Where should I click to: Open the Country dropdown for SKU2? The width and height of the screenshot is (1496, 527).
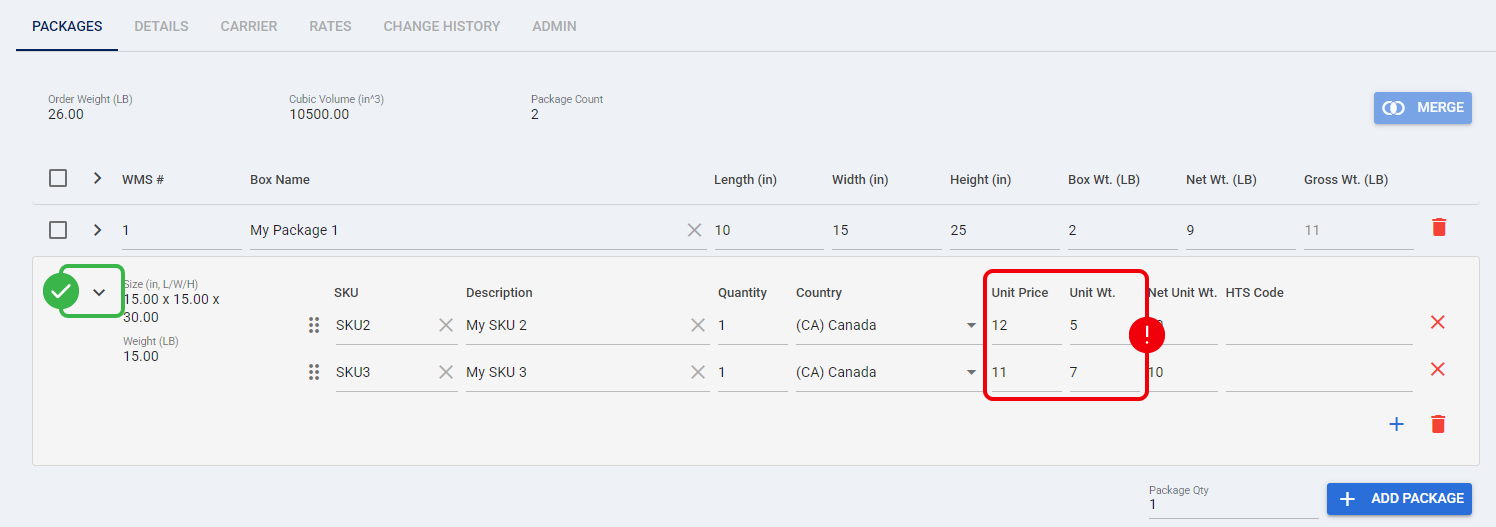(887, 325)
